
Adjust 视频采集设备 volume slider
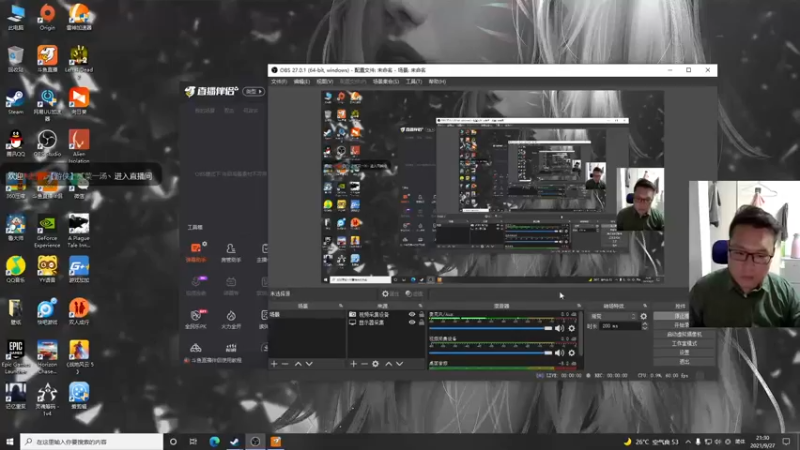(x=491, y=353)
